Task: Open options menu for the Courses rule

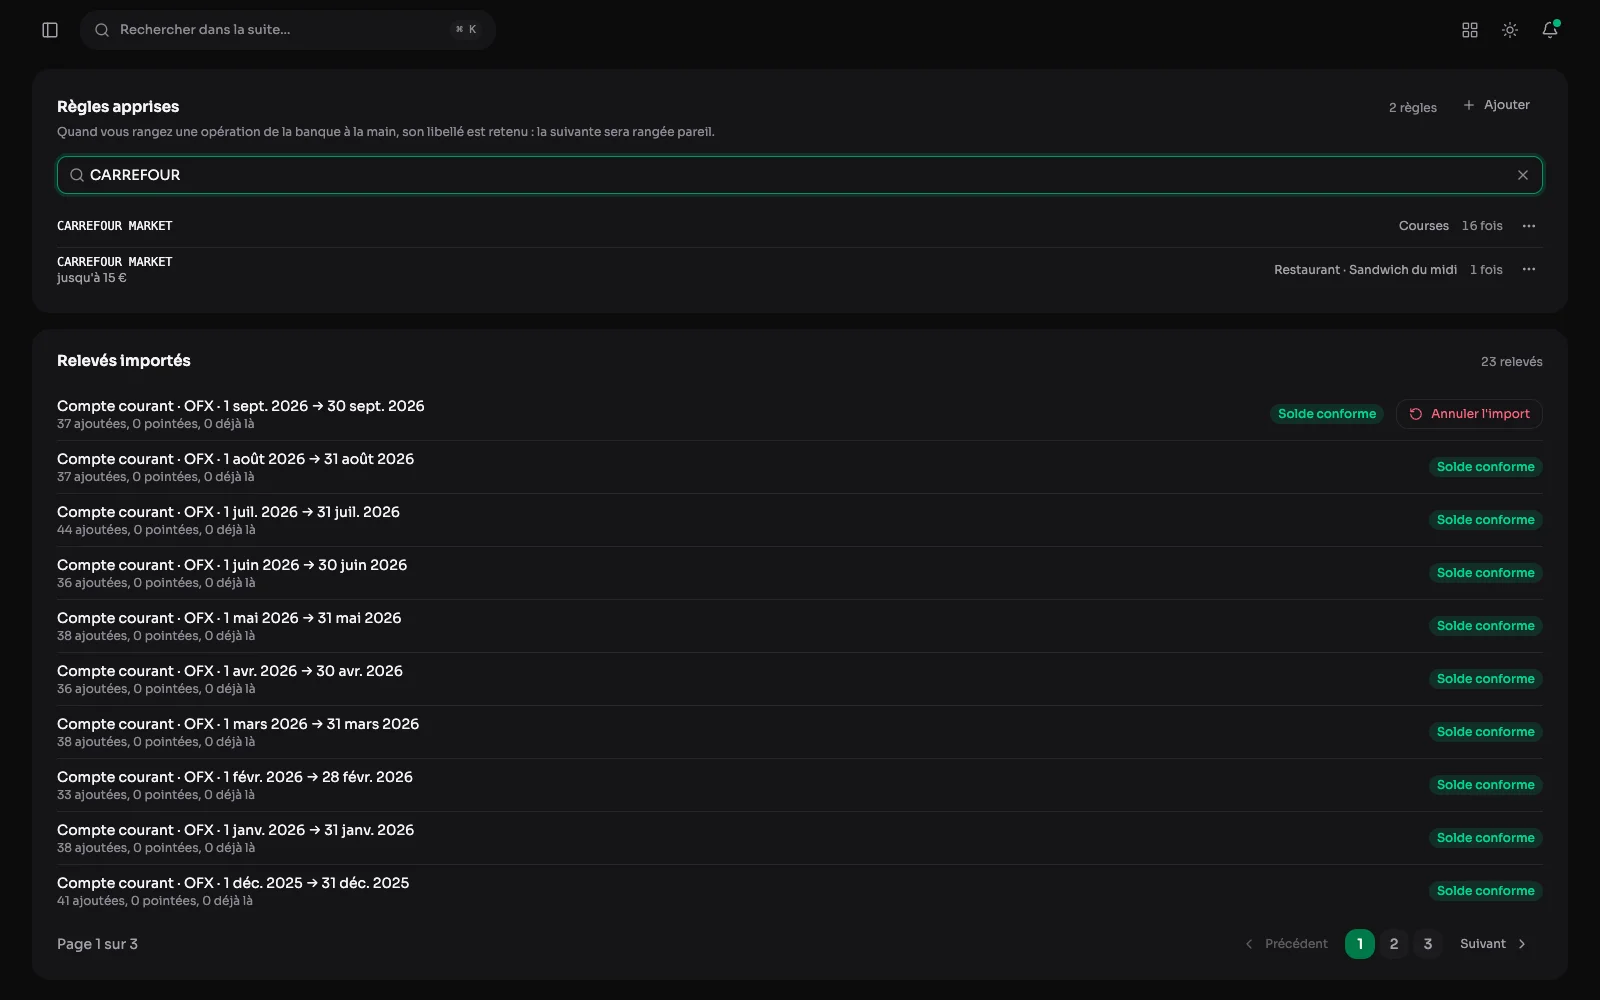Action: 1529,226
